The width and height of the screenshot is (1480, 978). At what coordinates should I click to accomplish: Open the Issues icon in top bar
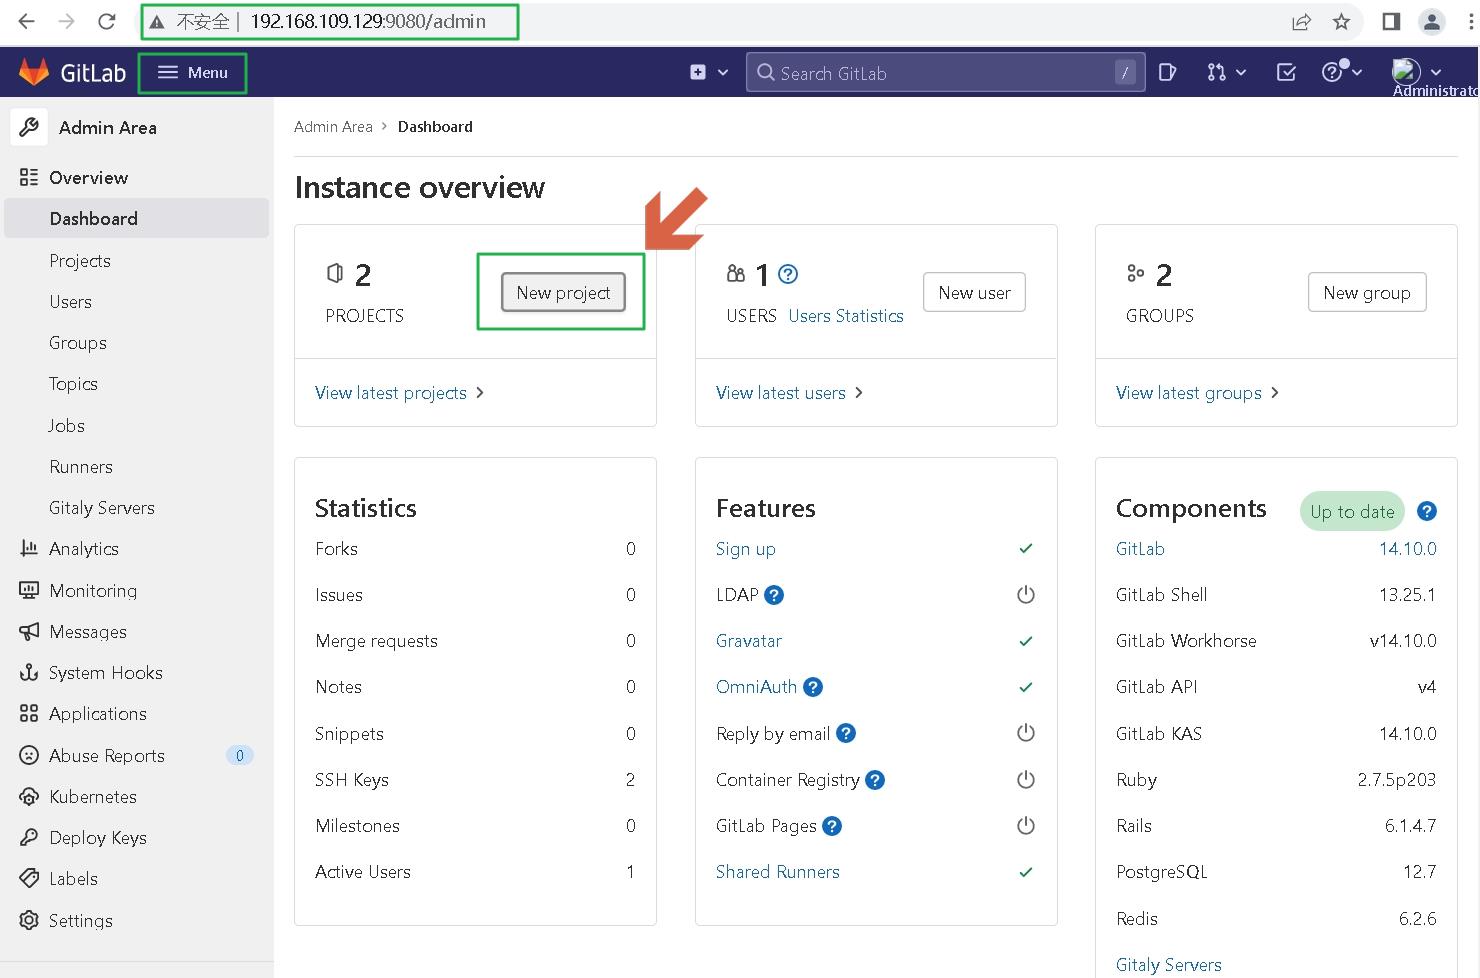[x=1167, y=72]
